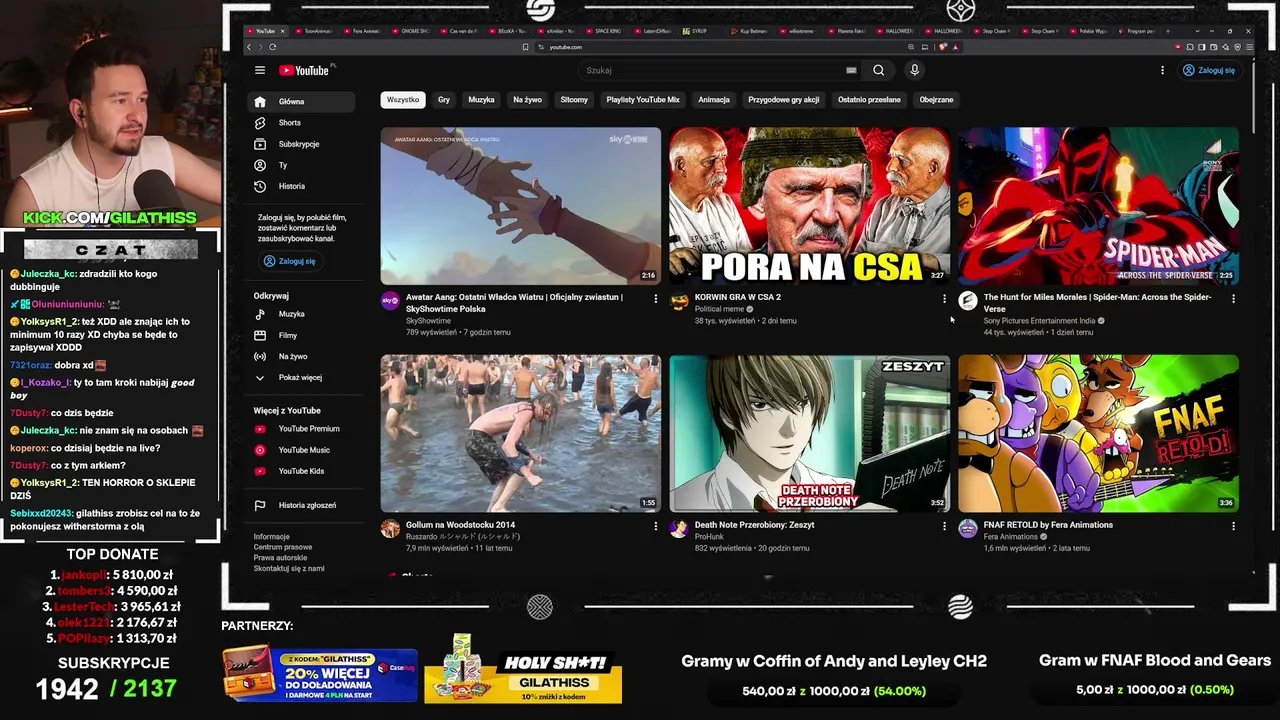Expand Pokaż więcej in the sidebar
Screen dimensions: 1280x720
pyautogui.click(x=301, y=378)
